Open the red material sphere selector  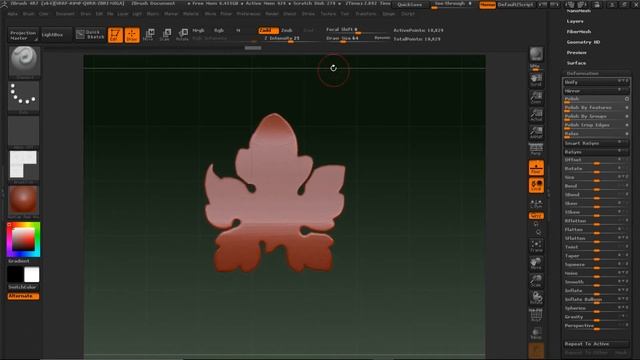[24, 200]
